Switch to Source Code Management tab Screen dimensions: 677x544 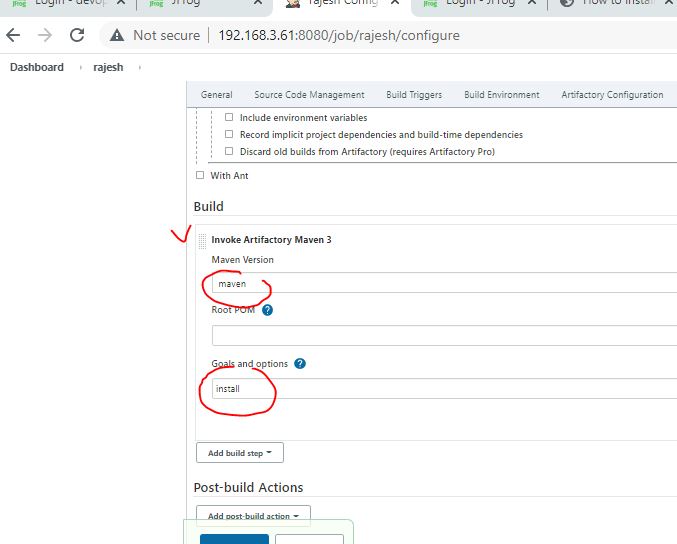coord(309,95)
